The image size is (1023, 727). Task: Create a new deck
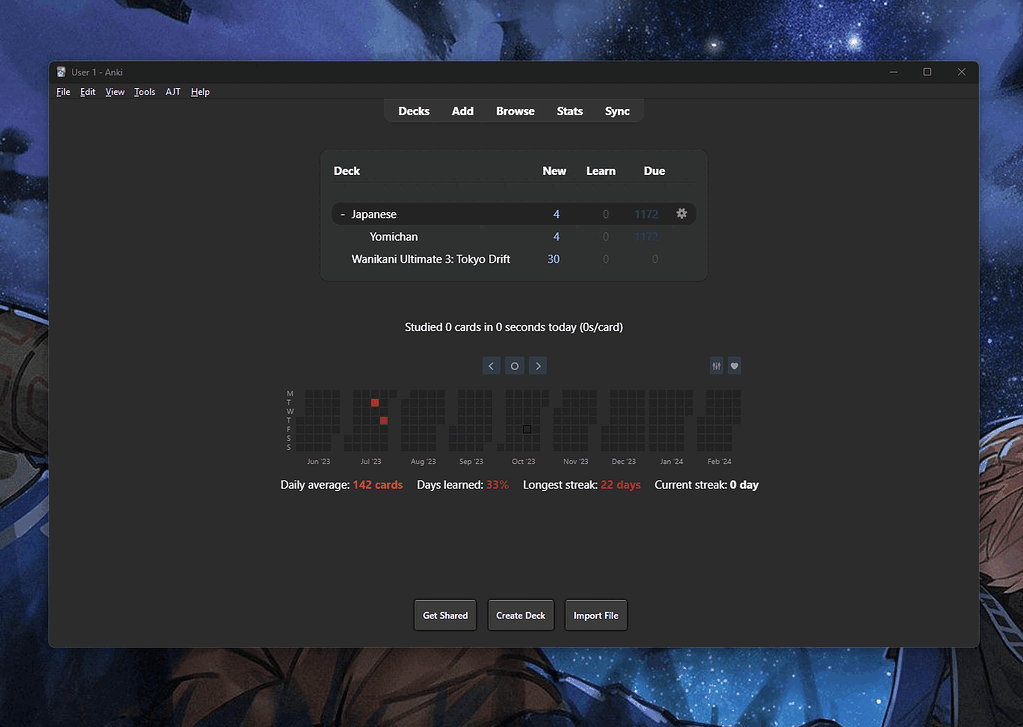point(520,615)
